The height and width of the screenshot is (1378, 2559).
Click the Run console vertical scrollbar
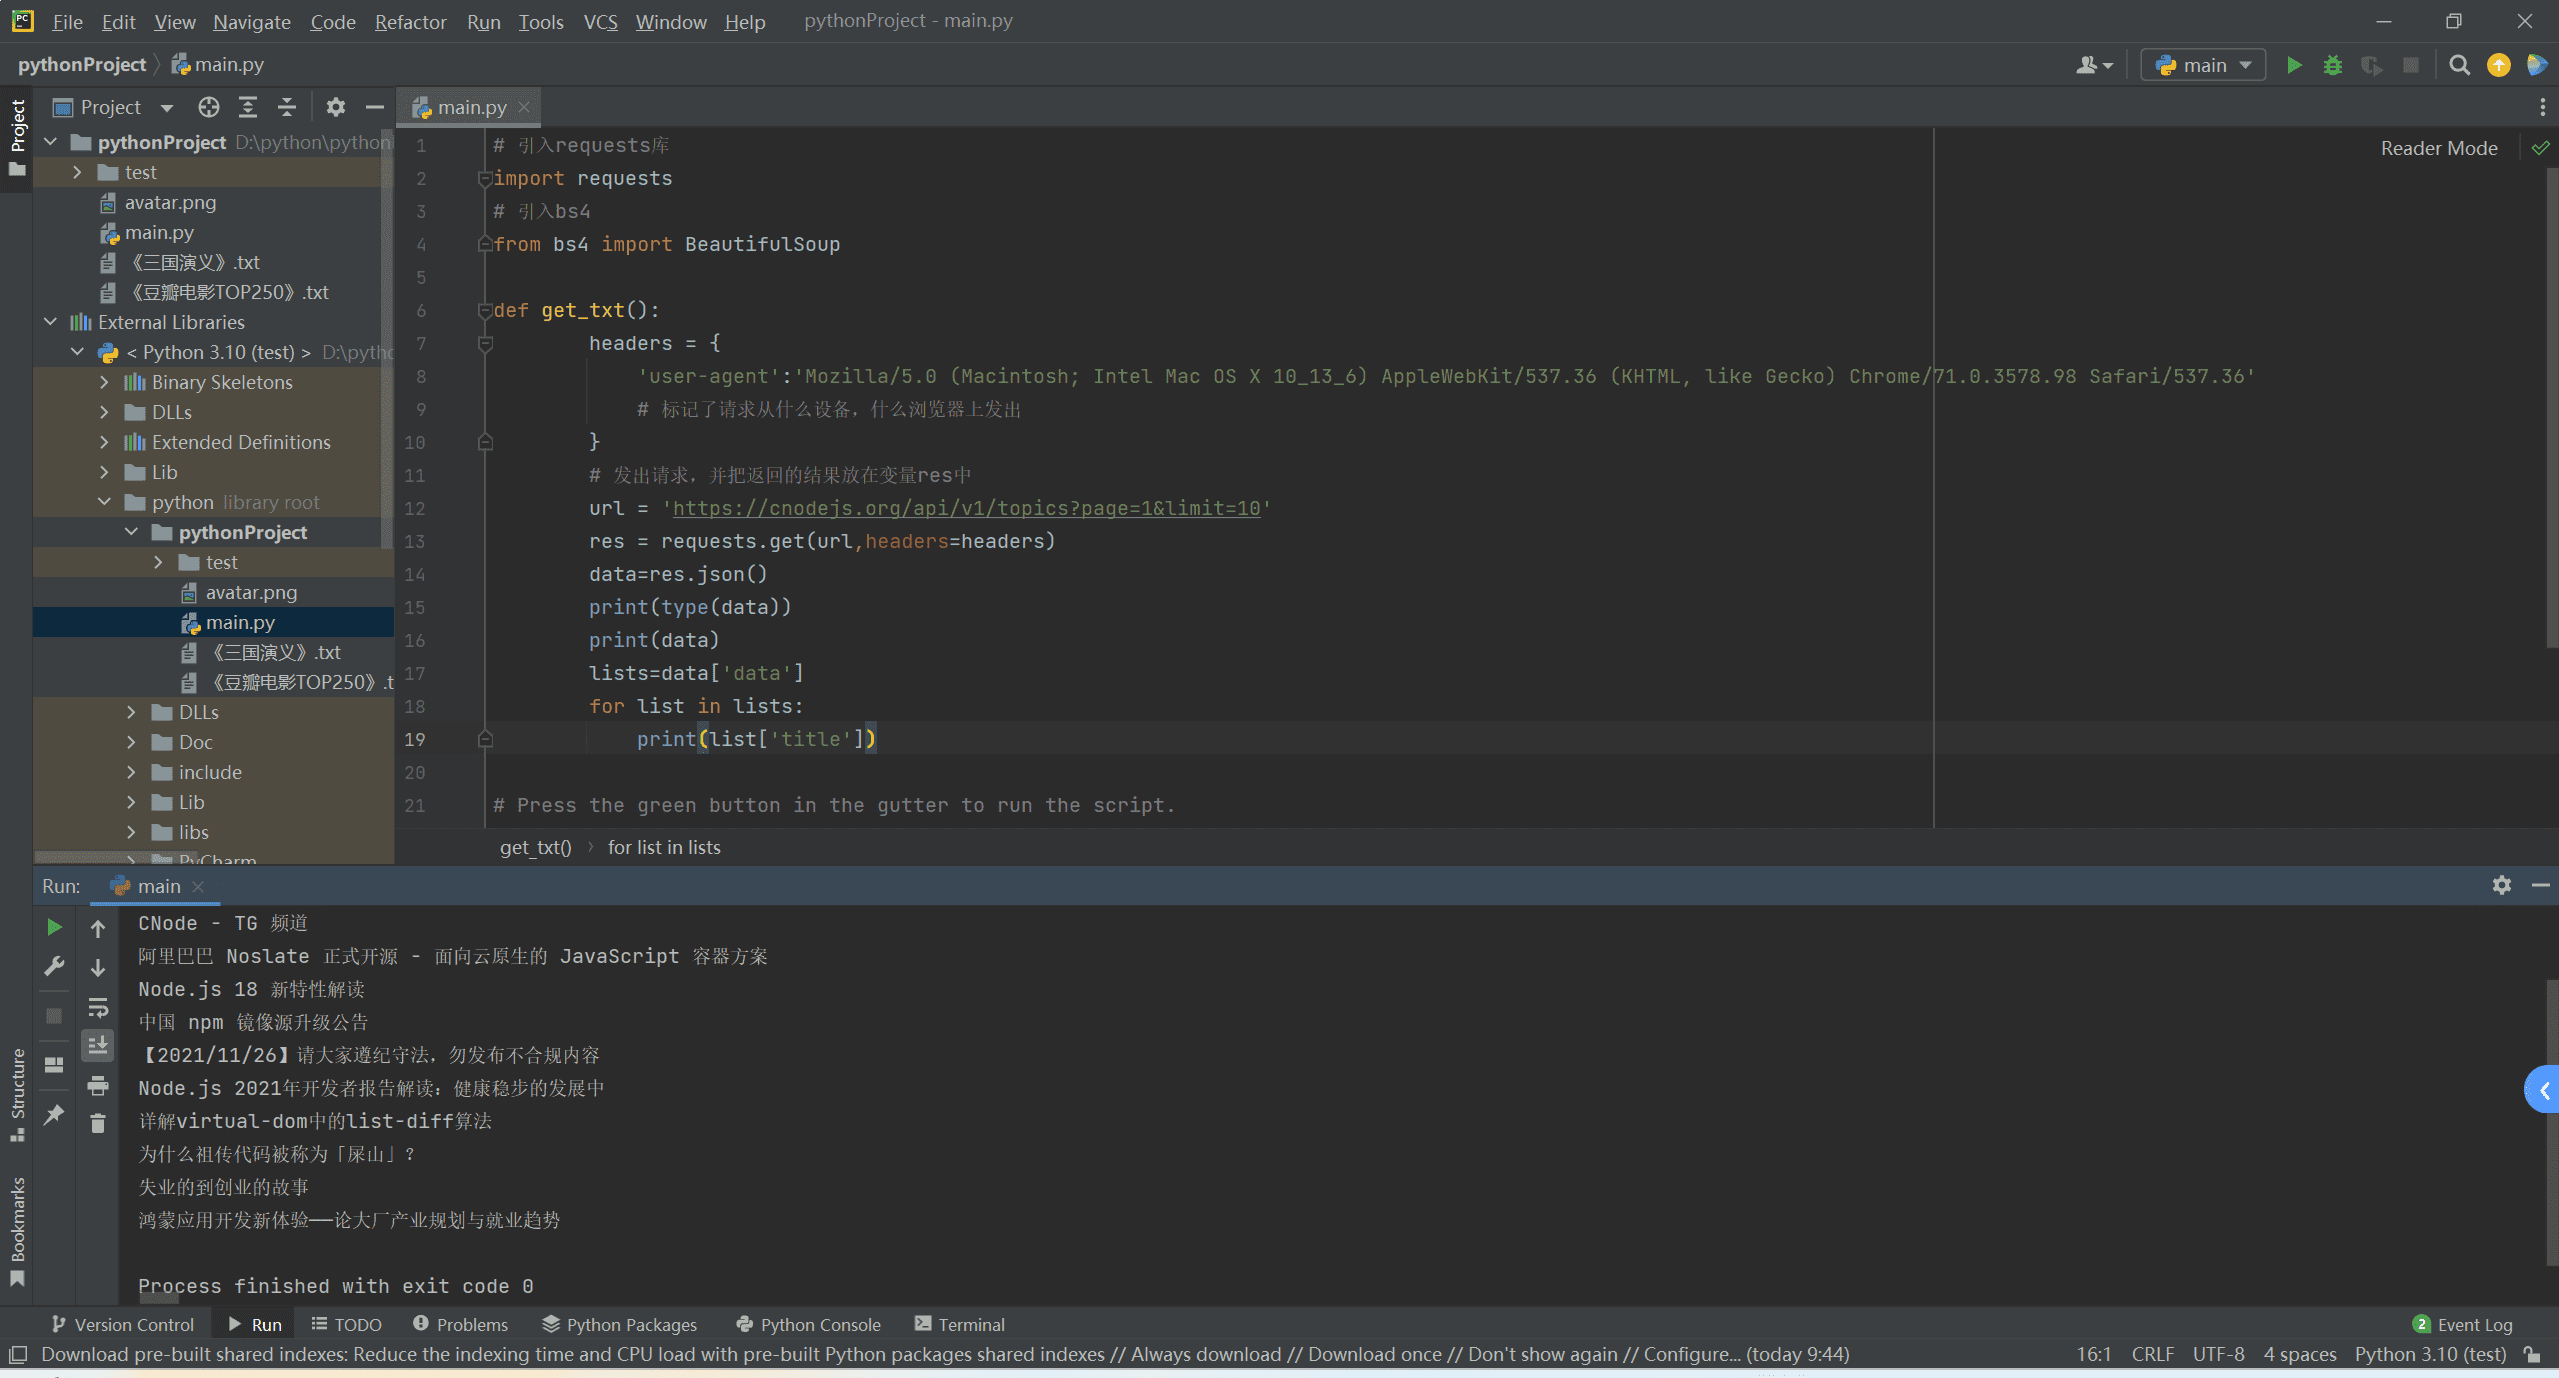point(2551,1120)
